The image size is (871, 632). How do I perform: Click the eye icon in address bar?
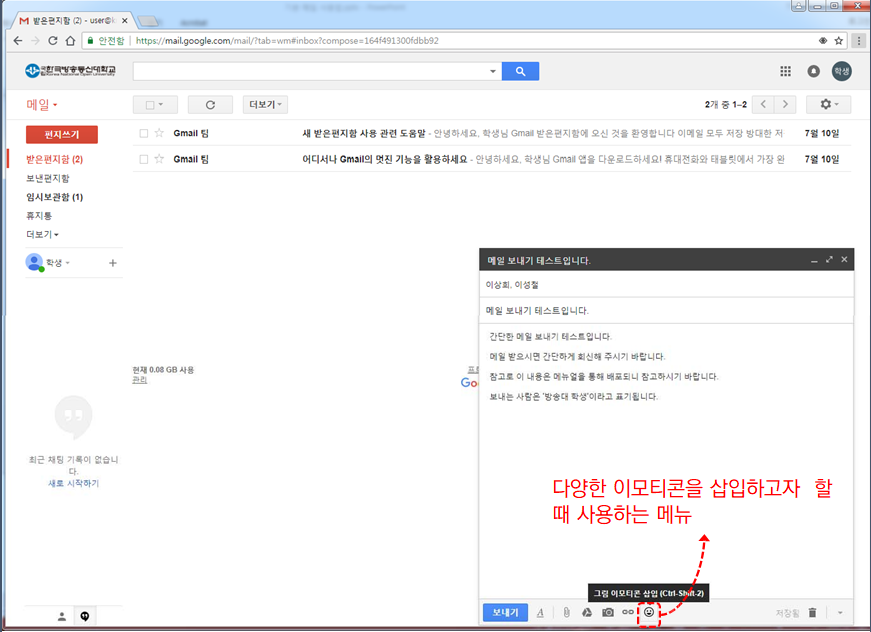click(x=823, y=41)
